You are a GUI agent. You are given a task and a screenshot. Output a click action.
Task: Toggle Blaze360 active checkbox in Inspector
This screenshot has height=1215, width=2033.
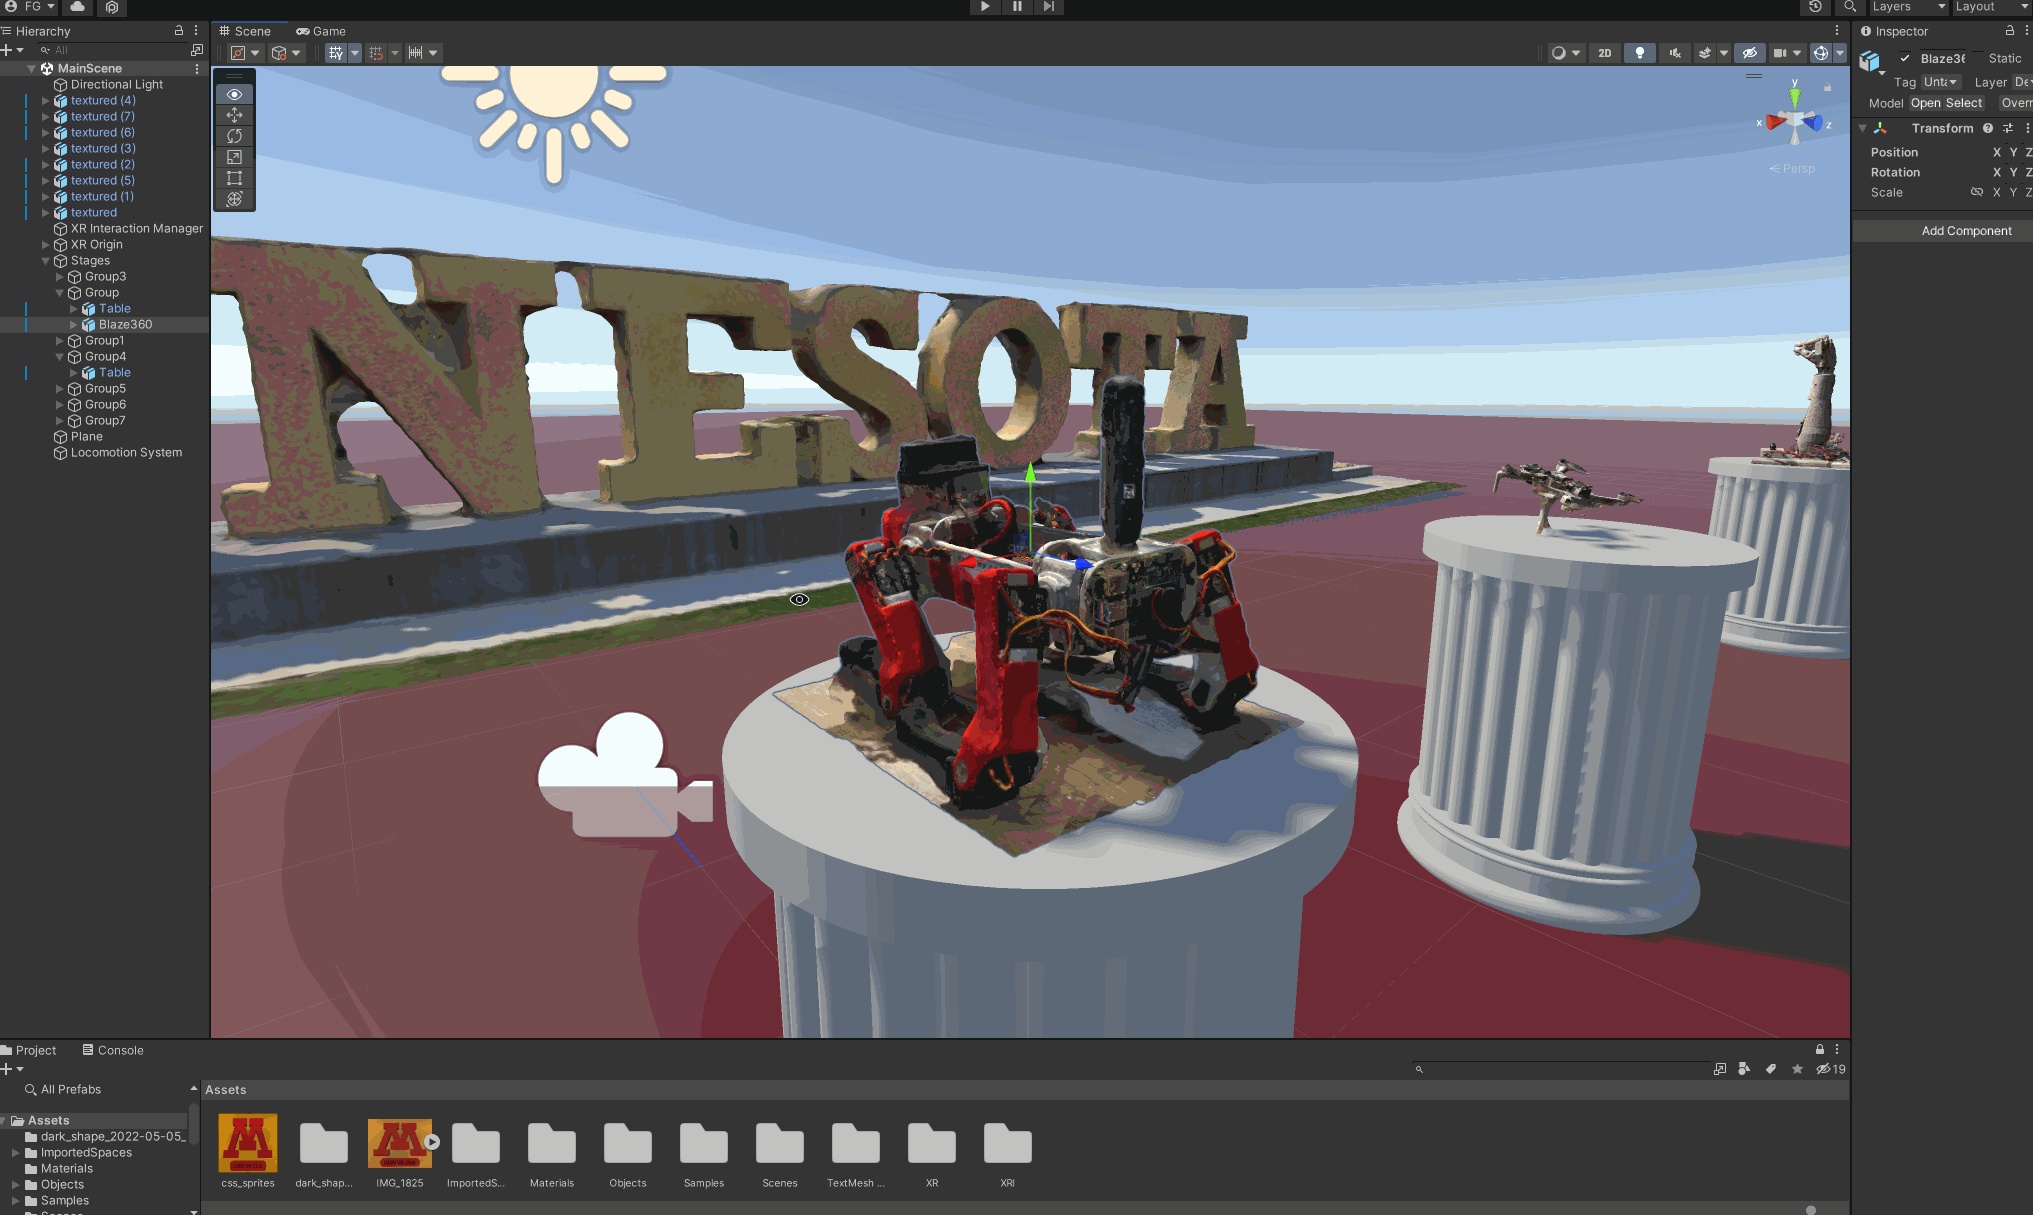click(x=1905, y=58)
